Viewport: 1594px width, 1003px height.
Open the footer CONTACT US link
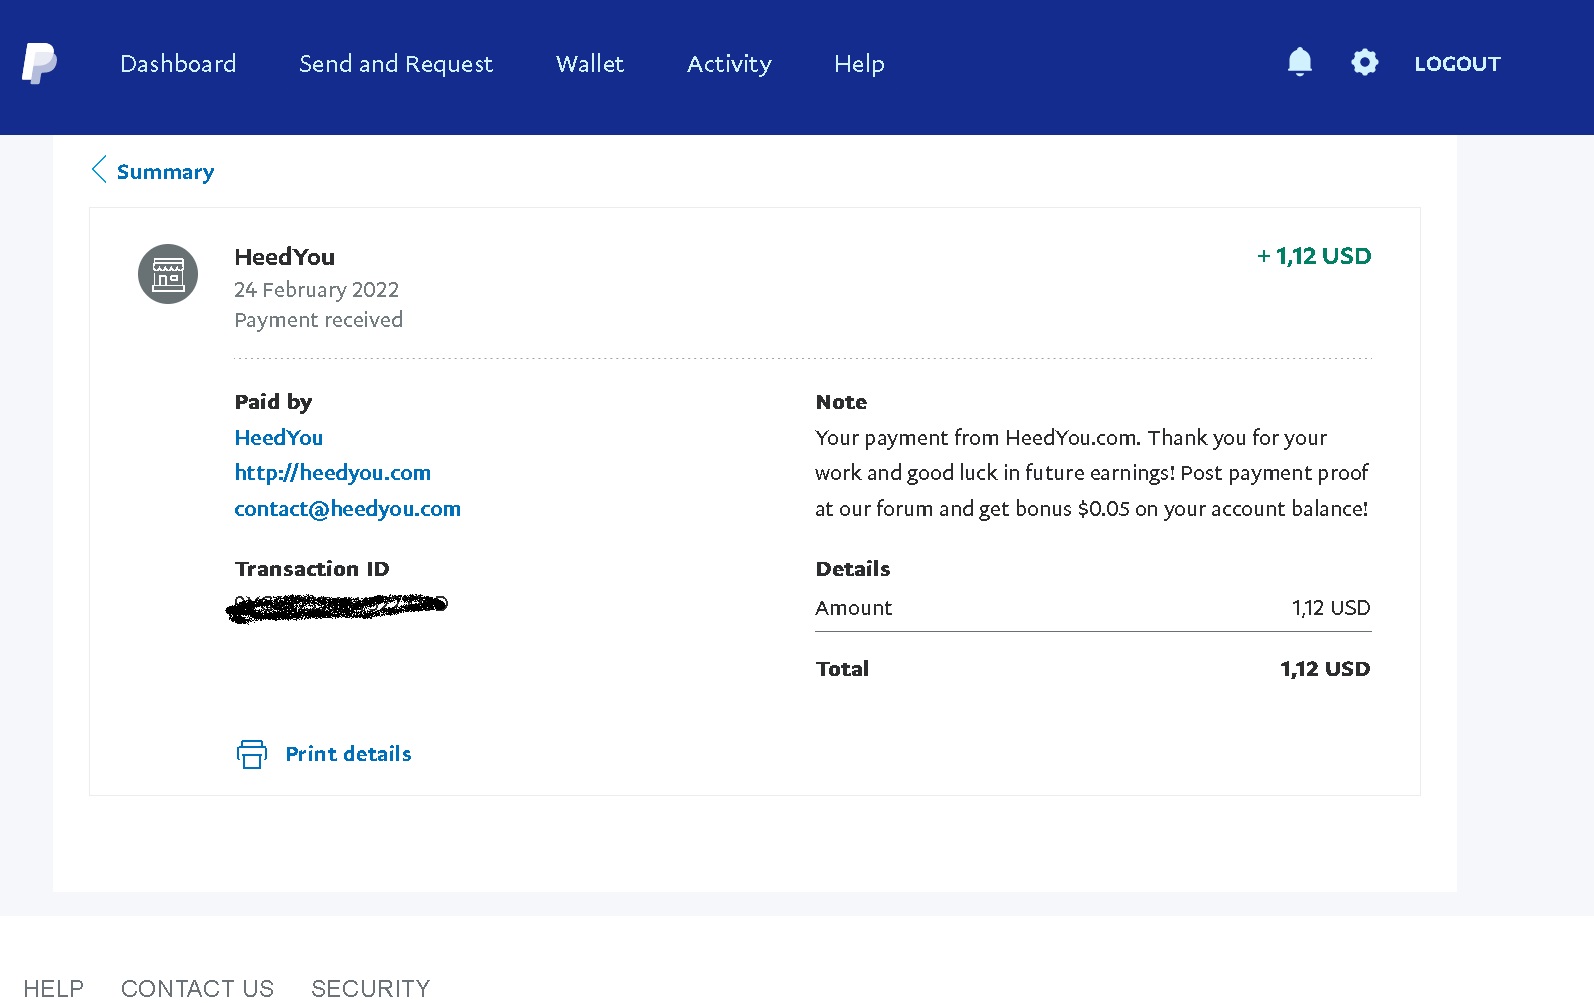pos(197,988)
